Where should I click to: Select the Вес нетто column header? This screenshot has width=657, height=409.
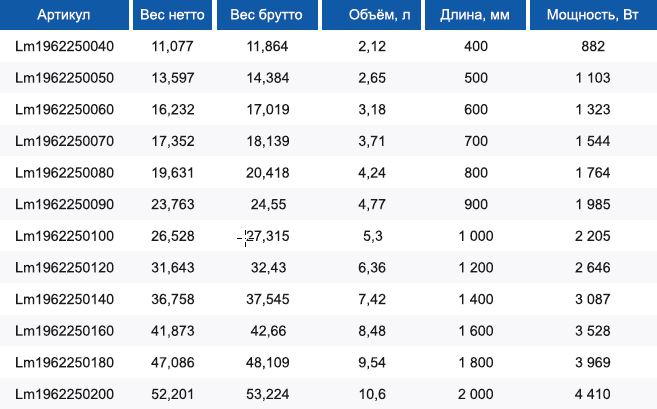point(172,15)
